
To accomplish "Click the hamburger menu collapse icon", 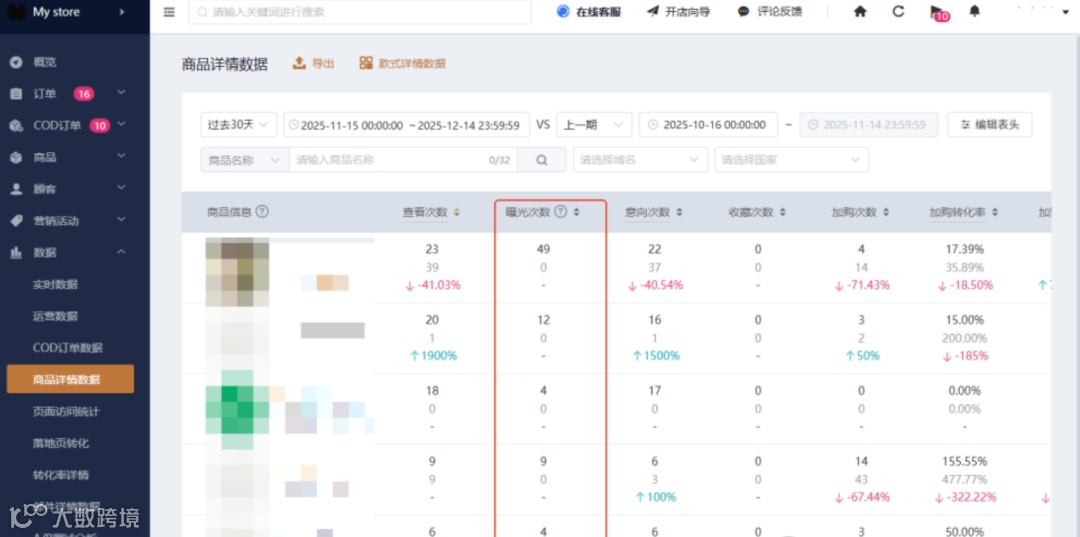I will click(x=169, y=12).
